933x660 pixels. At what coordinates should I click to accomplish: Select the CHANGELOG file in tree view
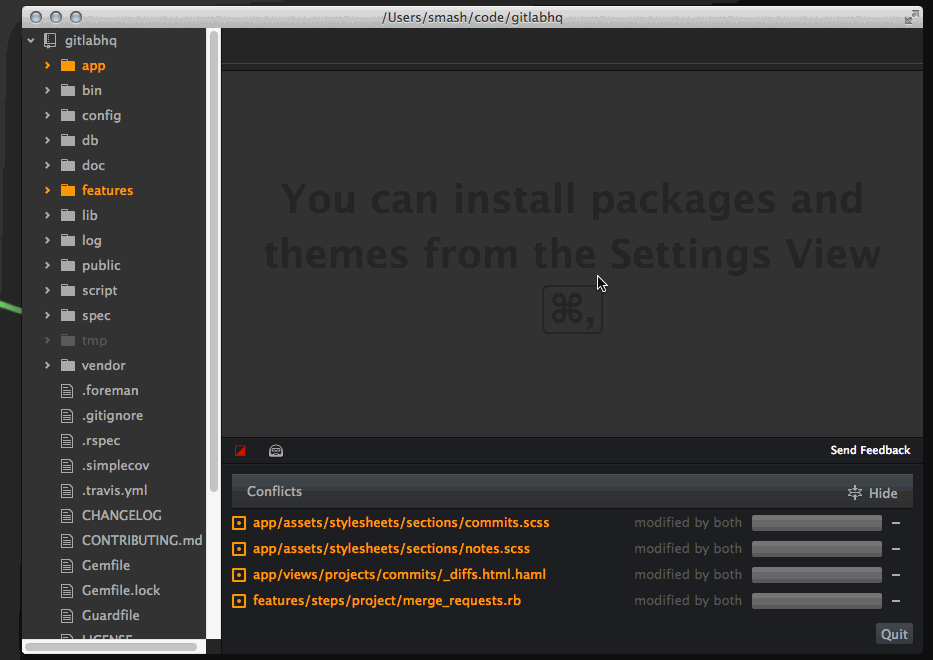pos(121,516)
